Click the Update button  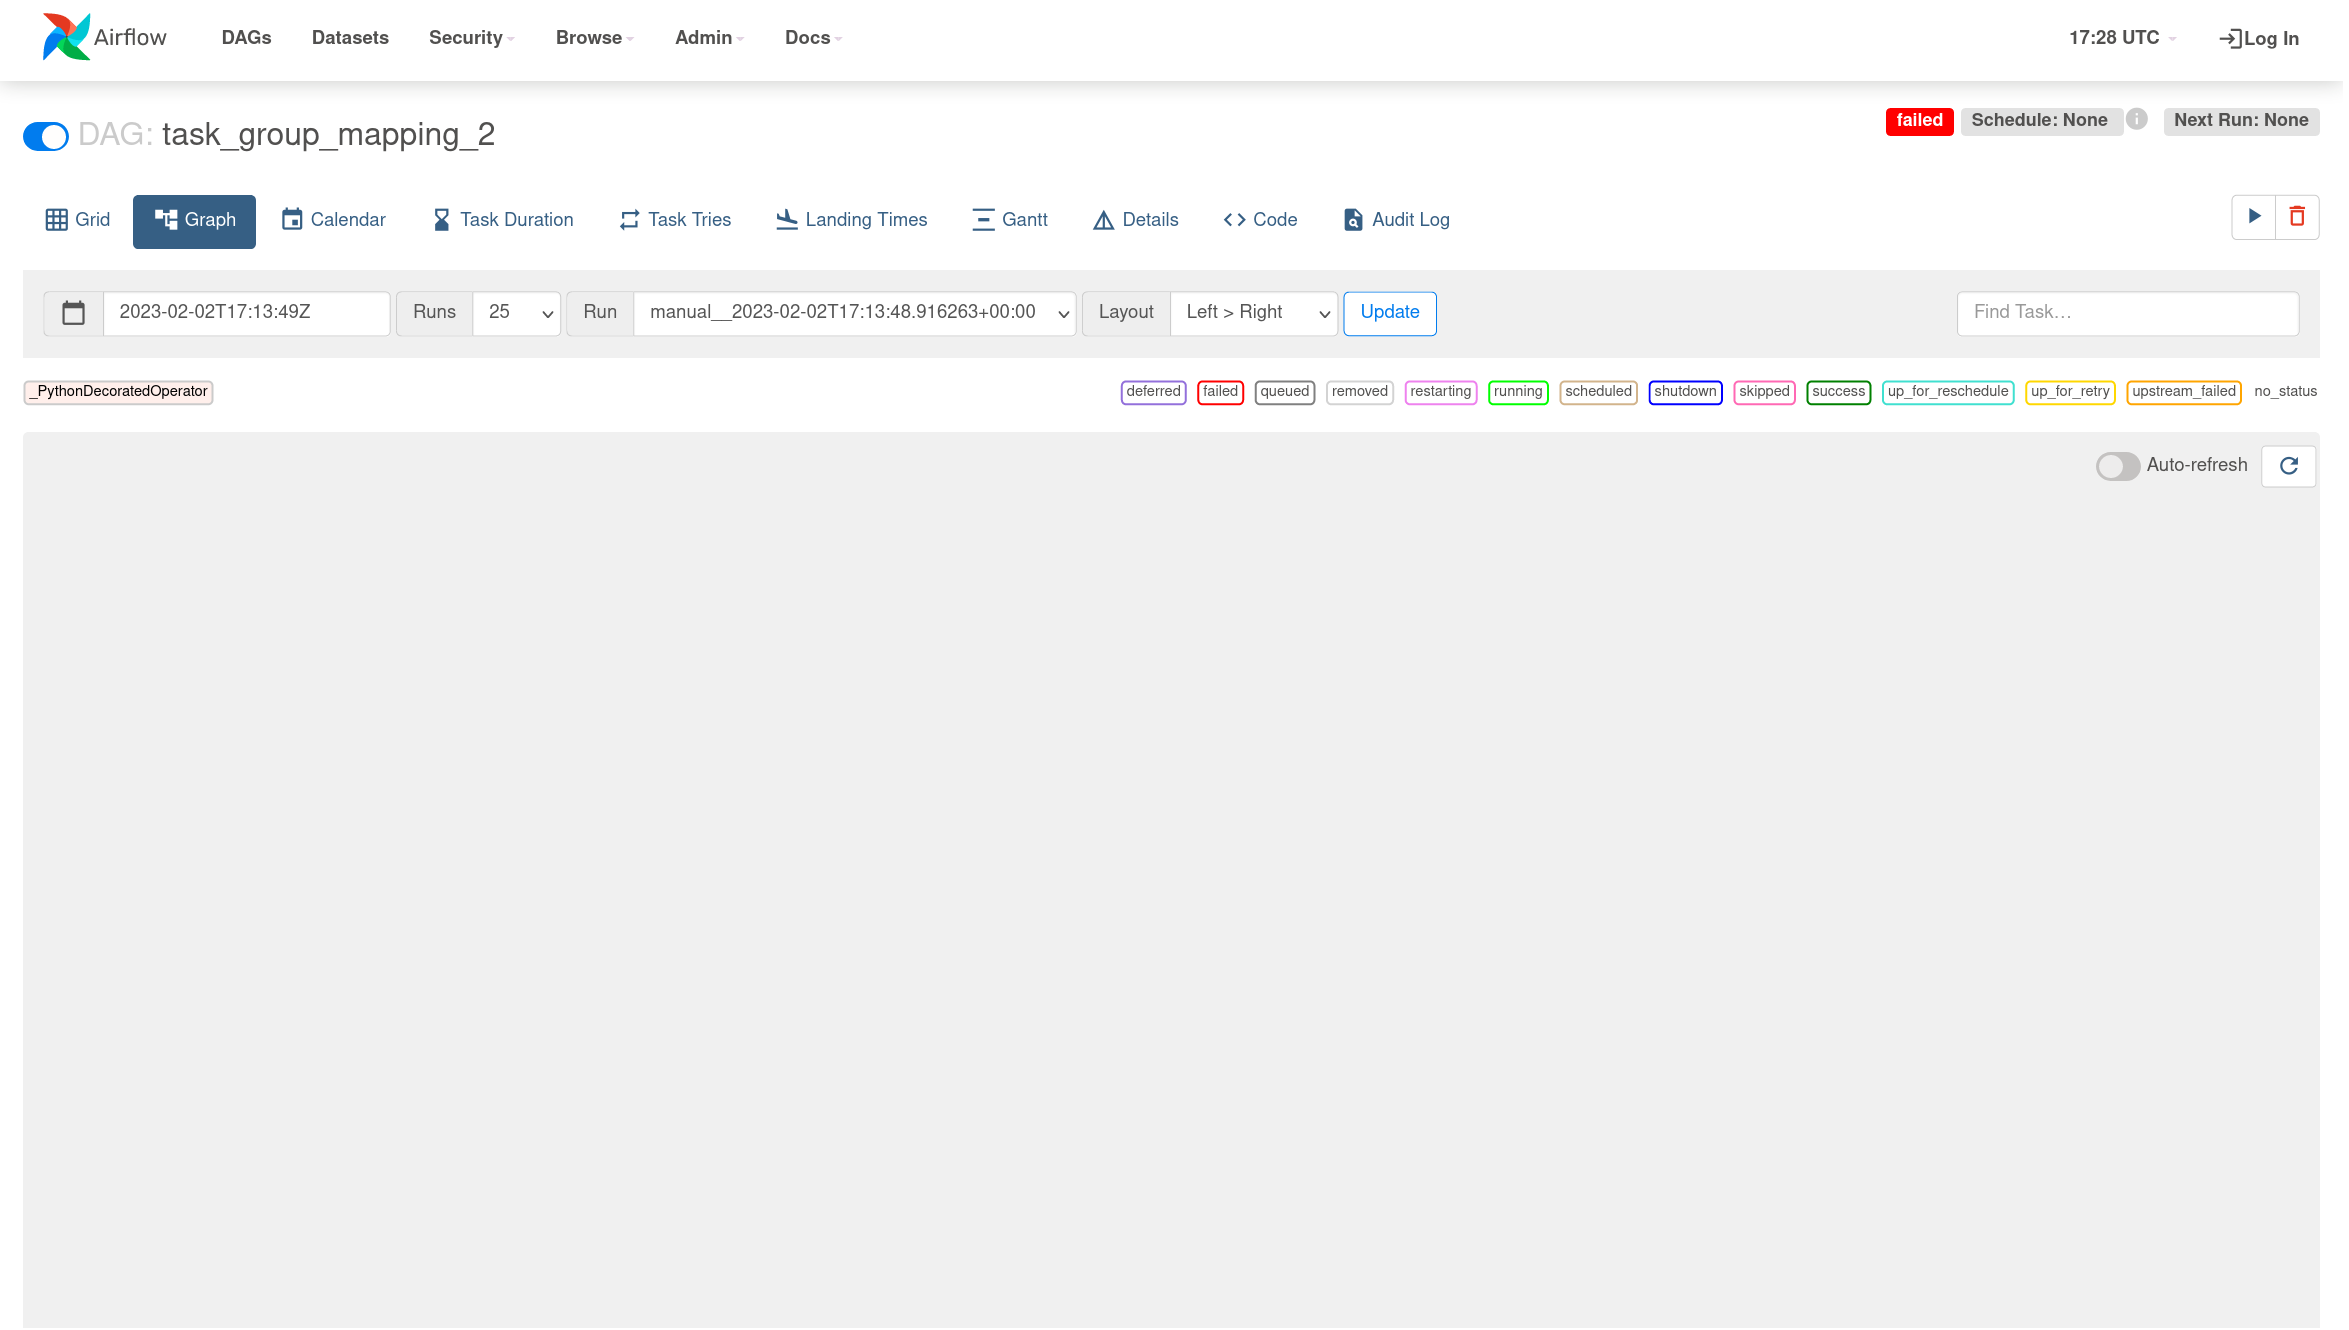[1389, 313]
